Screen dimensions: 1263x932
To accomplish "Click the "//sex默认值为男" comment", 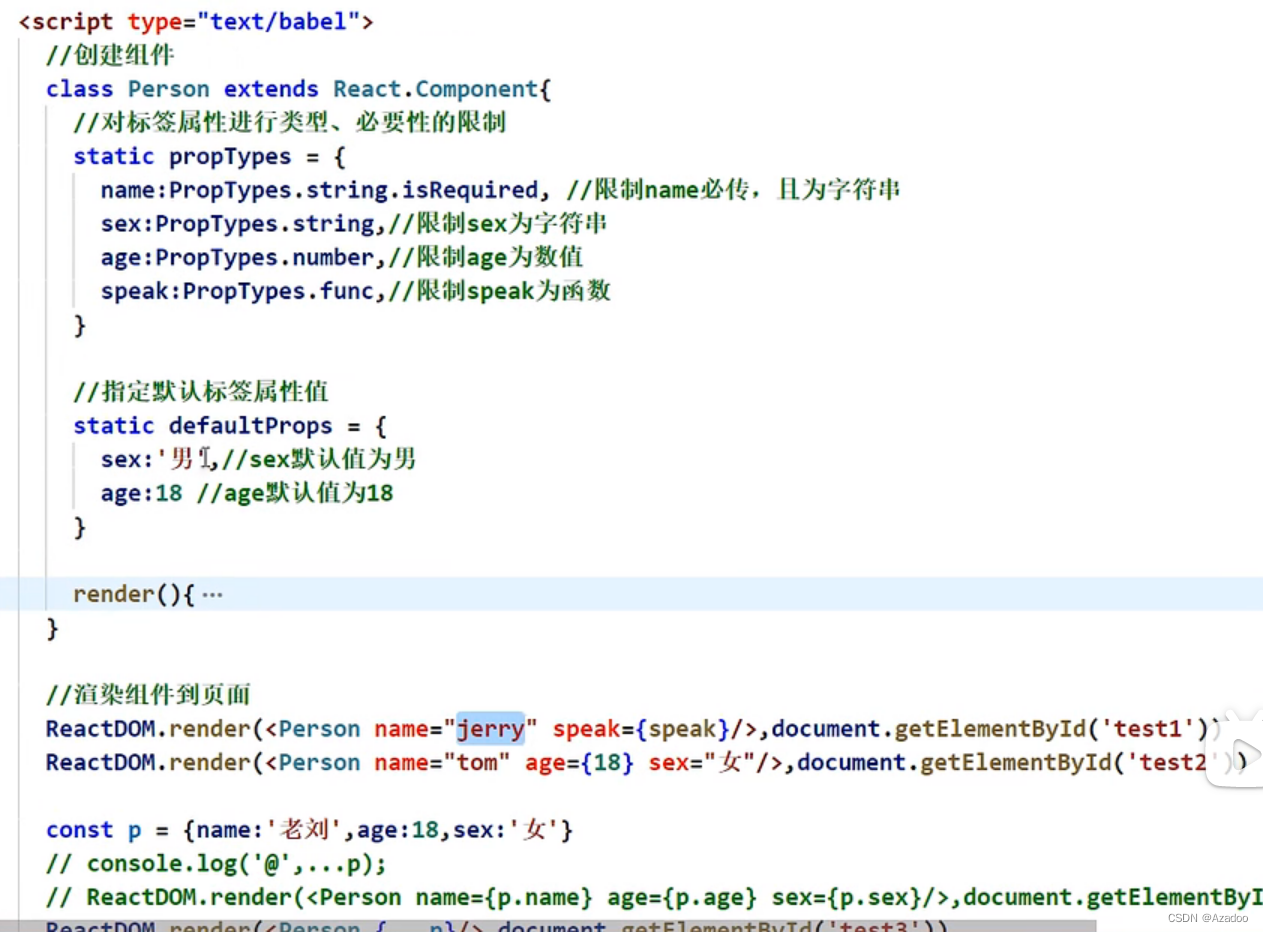I will click(320, 459).
